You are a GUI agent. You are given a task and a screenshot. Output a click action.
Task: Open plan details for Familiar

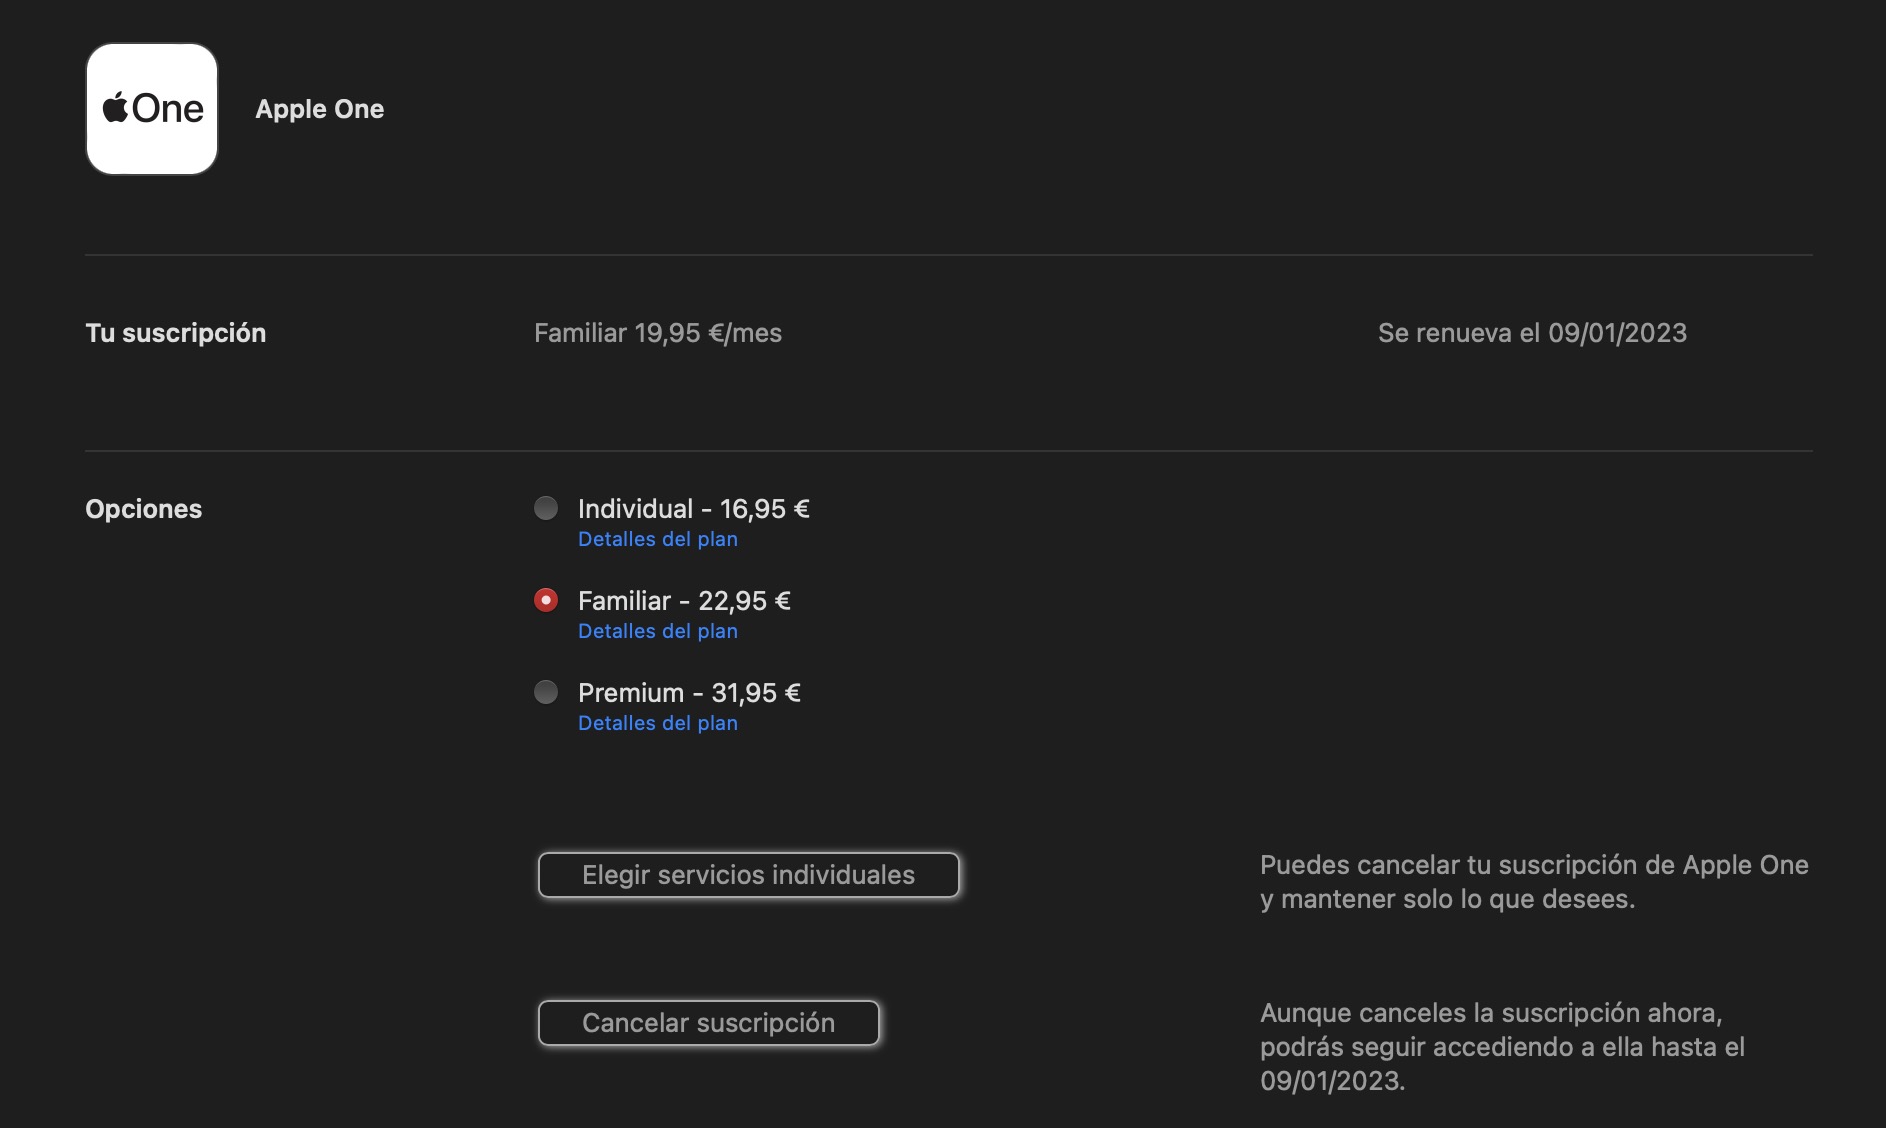tap(658, 631)
